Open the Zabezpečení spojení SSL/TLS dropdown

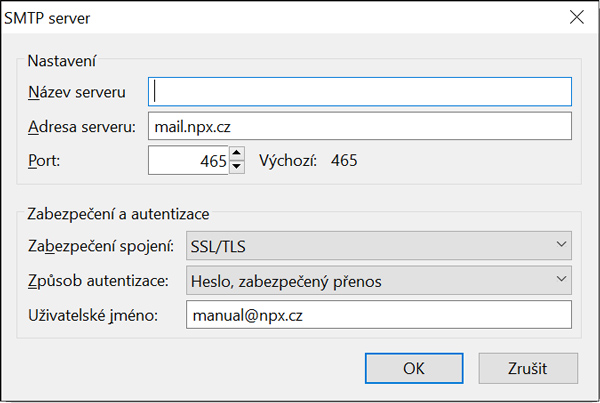(379, 246)
